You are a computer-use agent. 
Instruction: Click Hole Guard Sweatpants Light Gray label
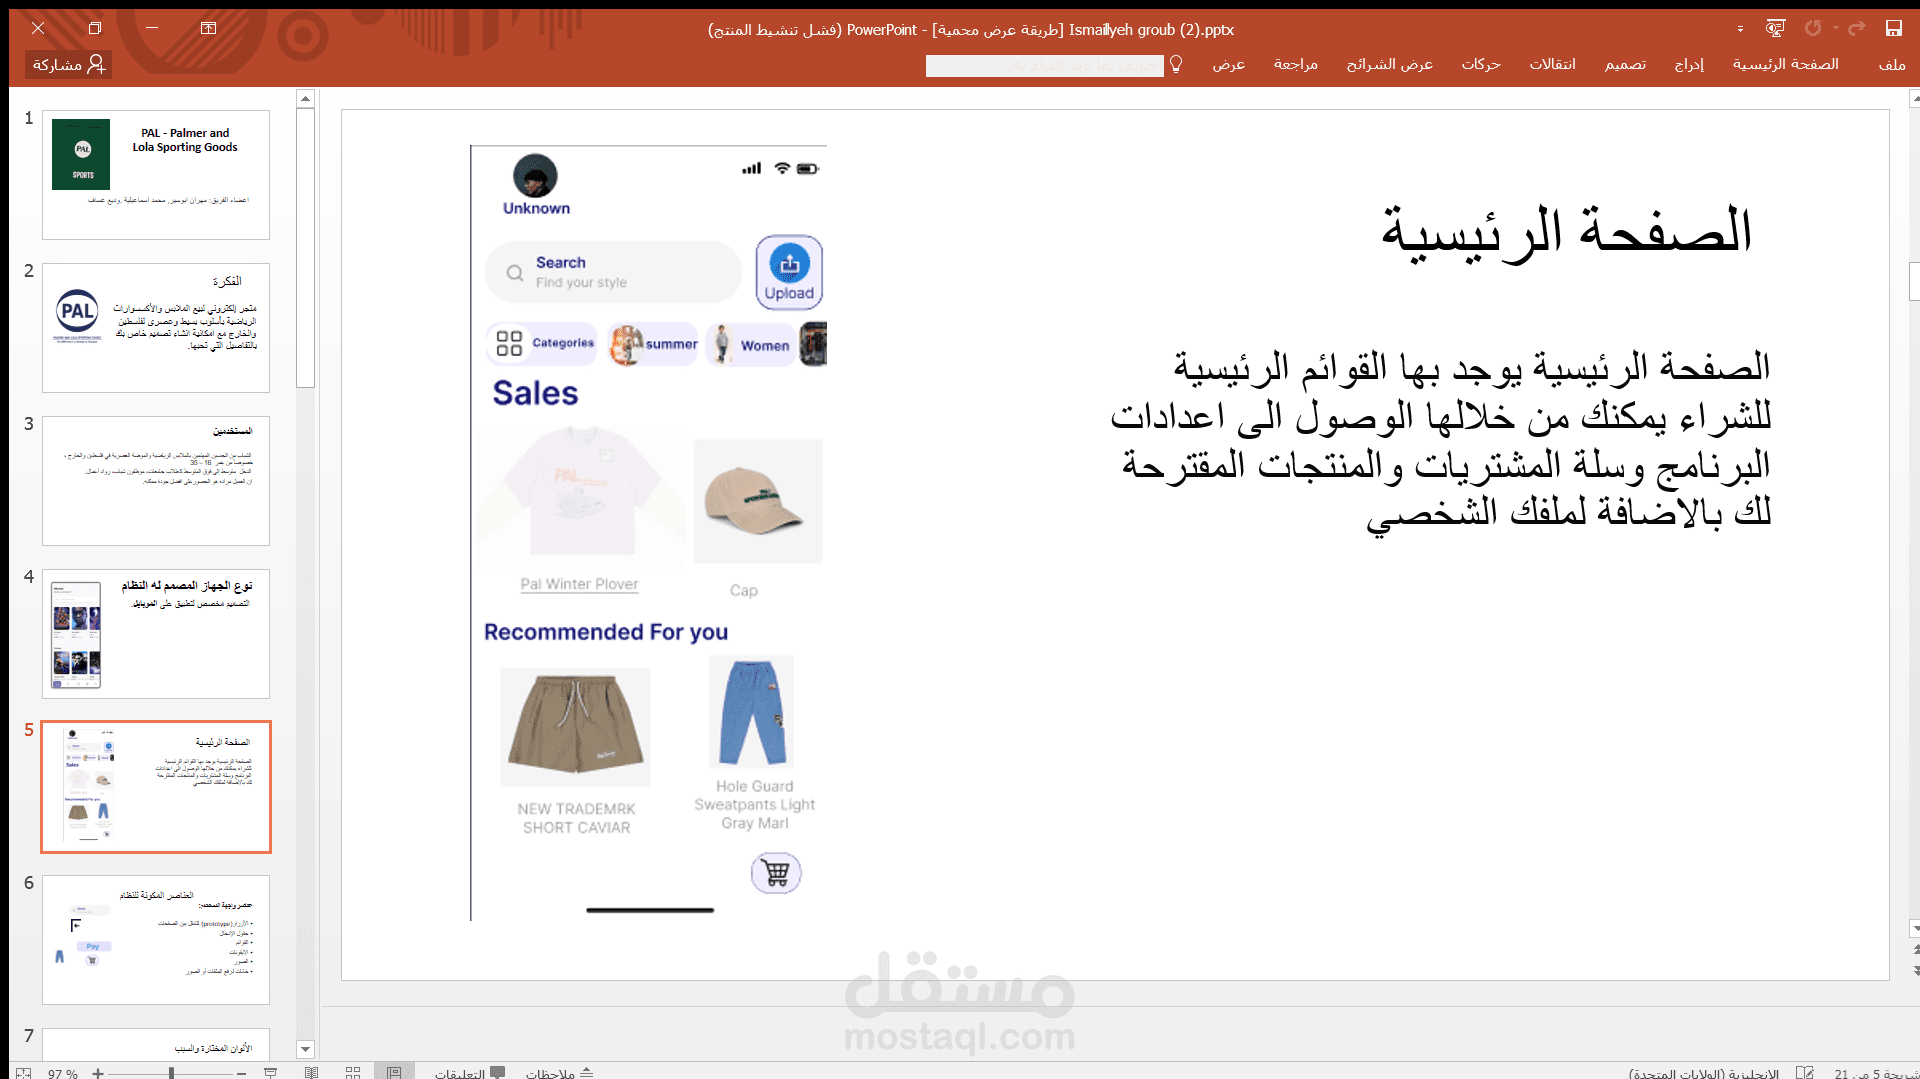point(755,805)
